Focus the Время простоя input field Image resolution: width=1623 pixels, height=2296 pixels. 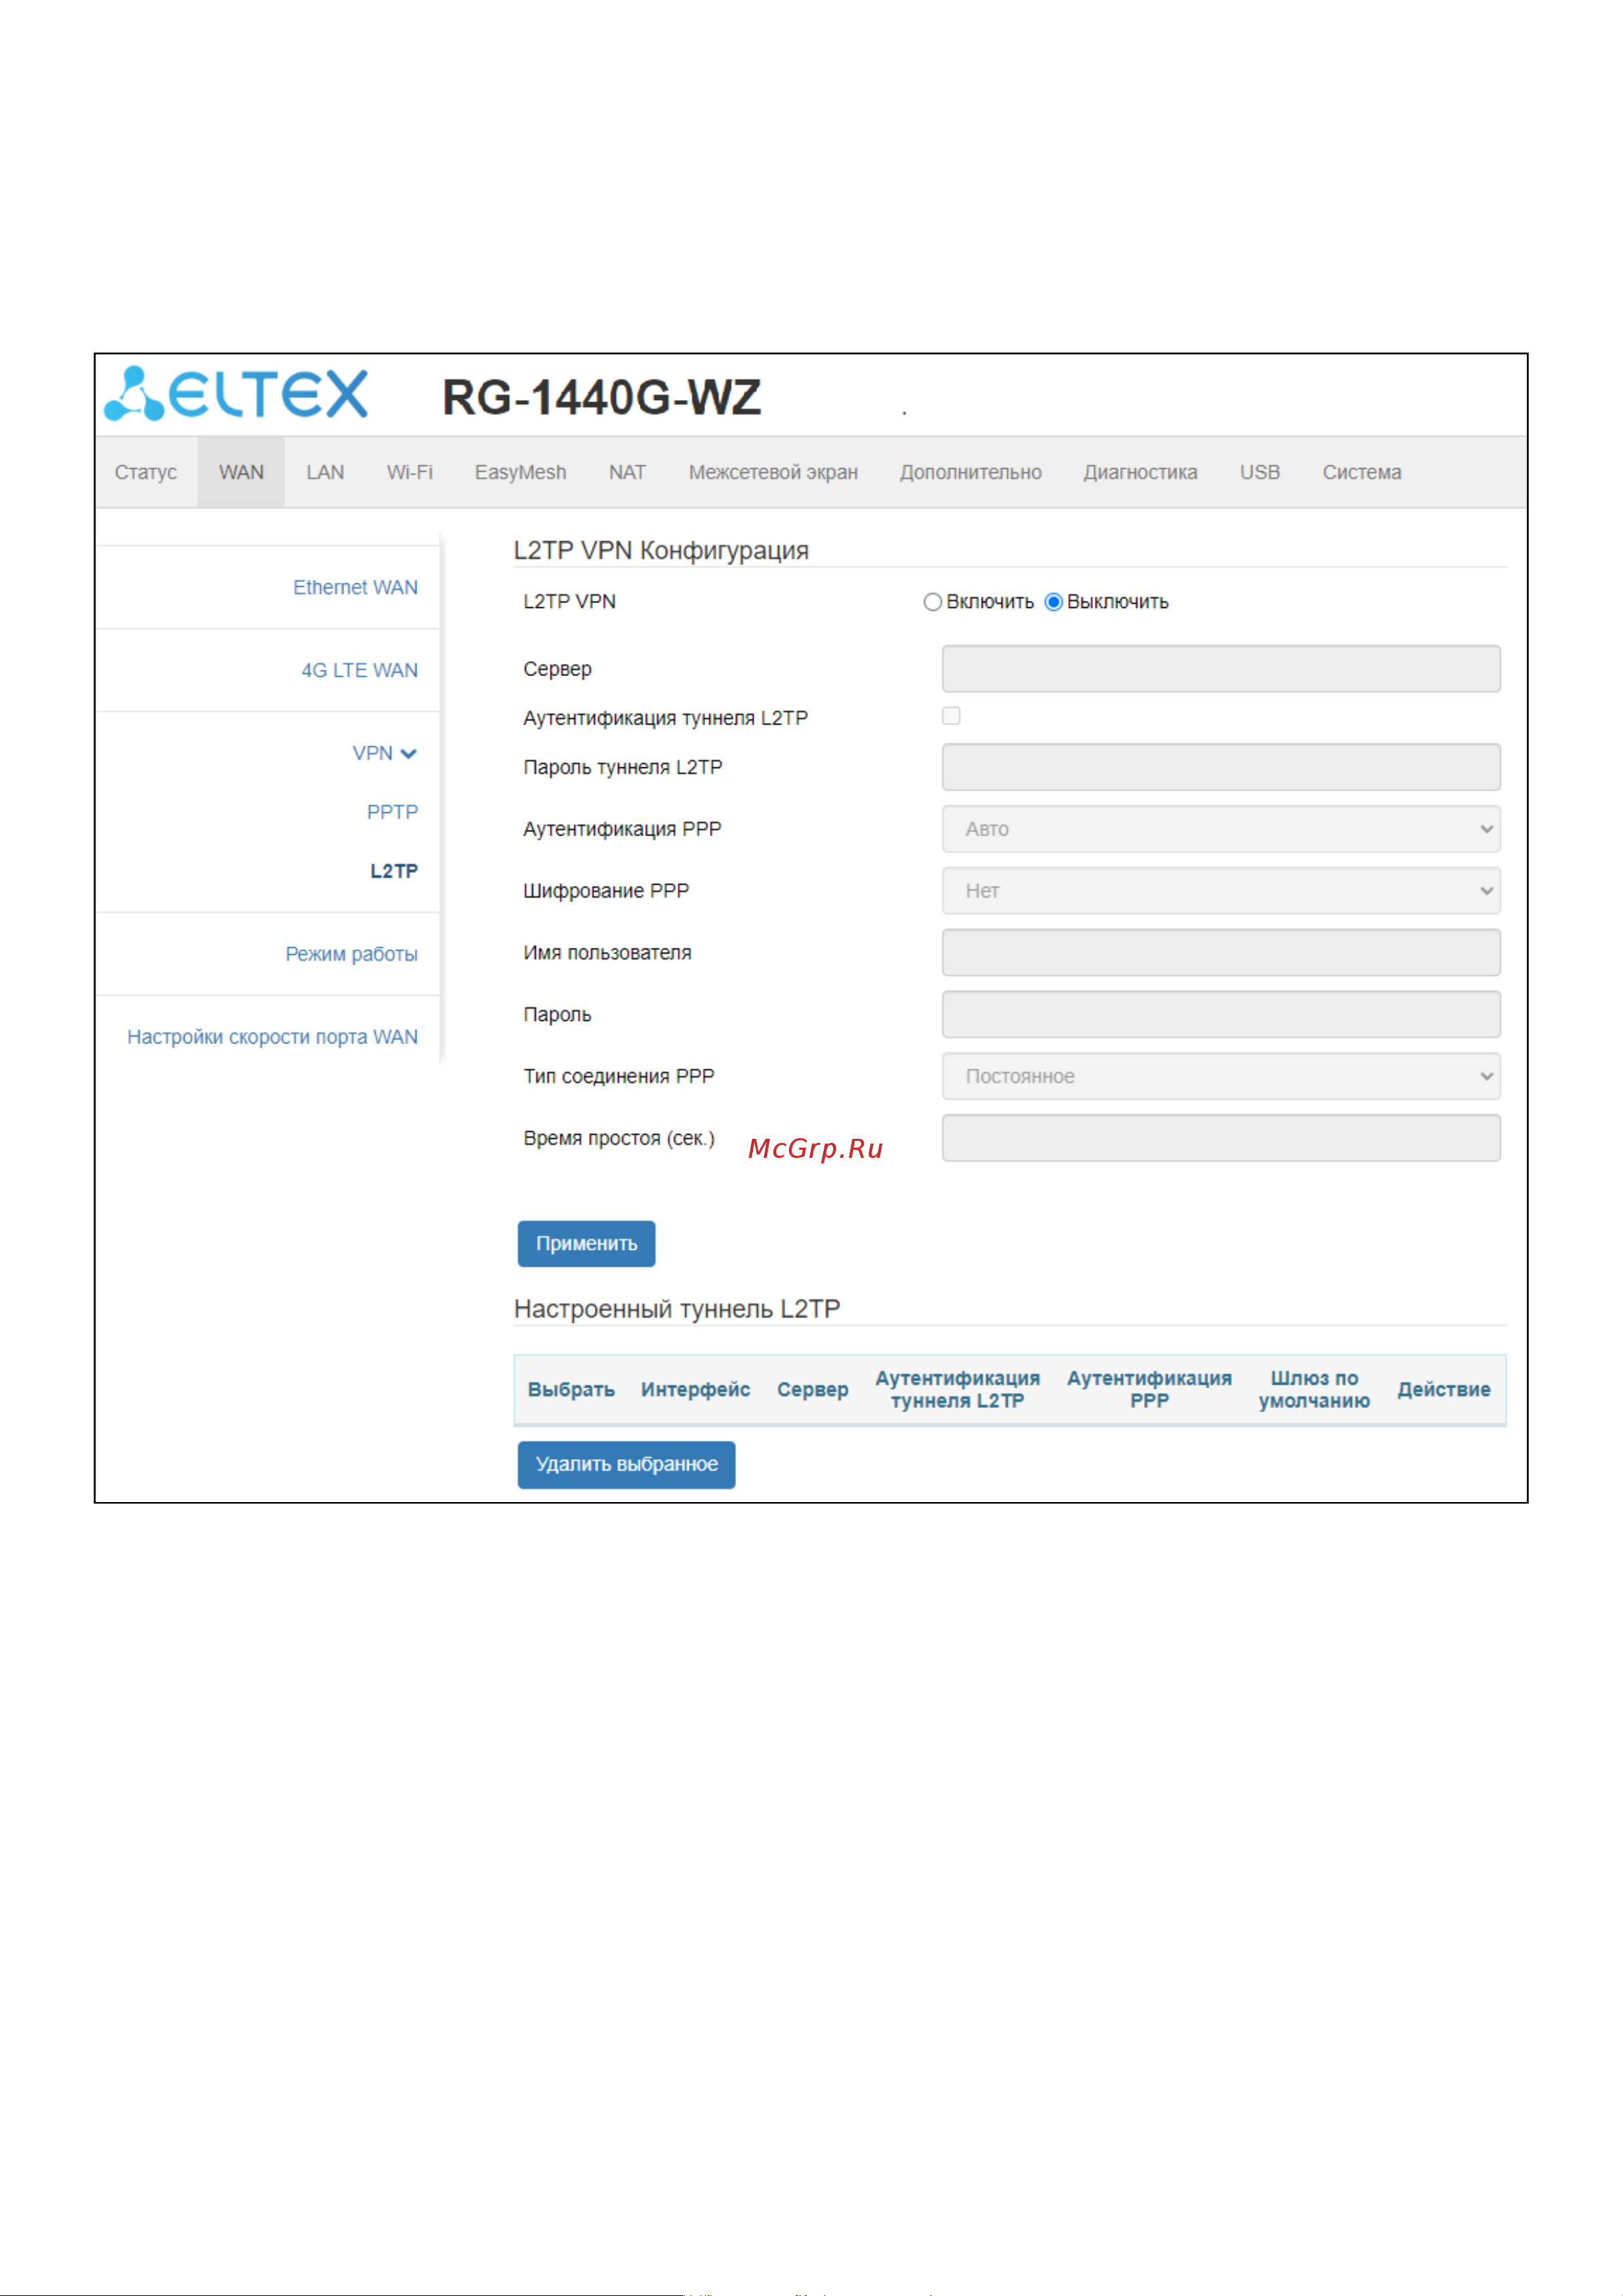(x=1221, y=1138)
